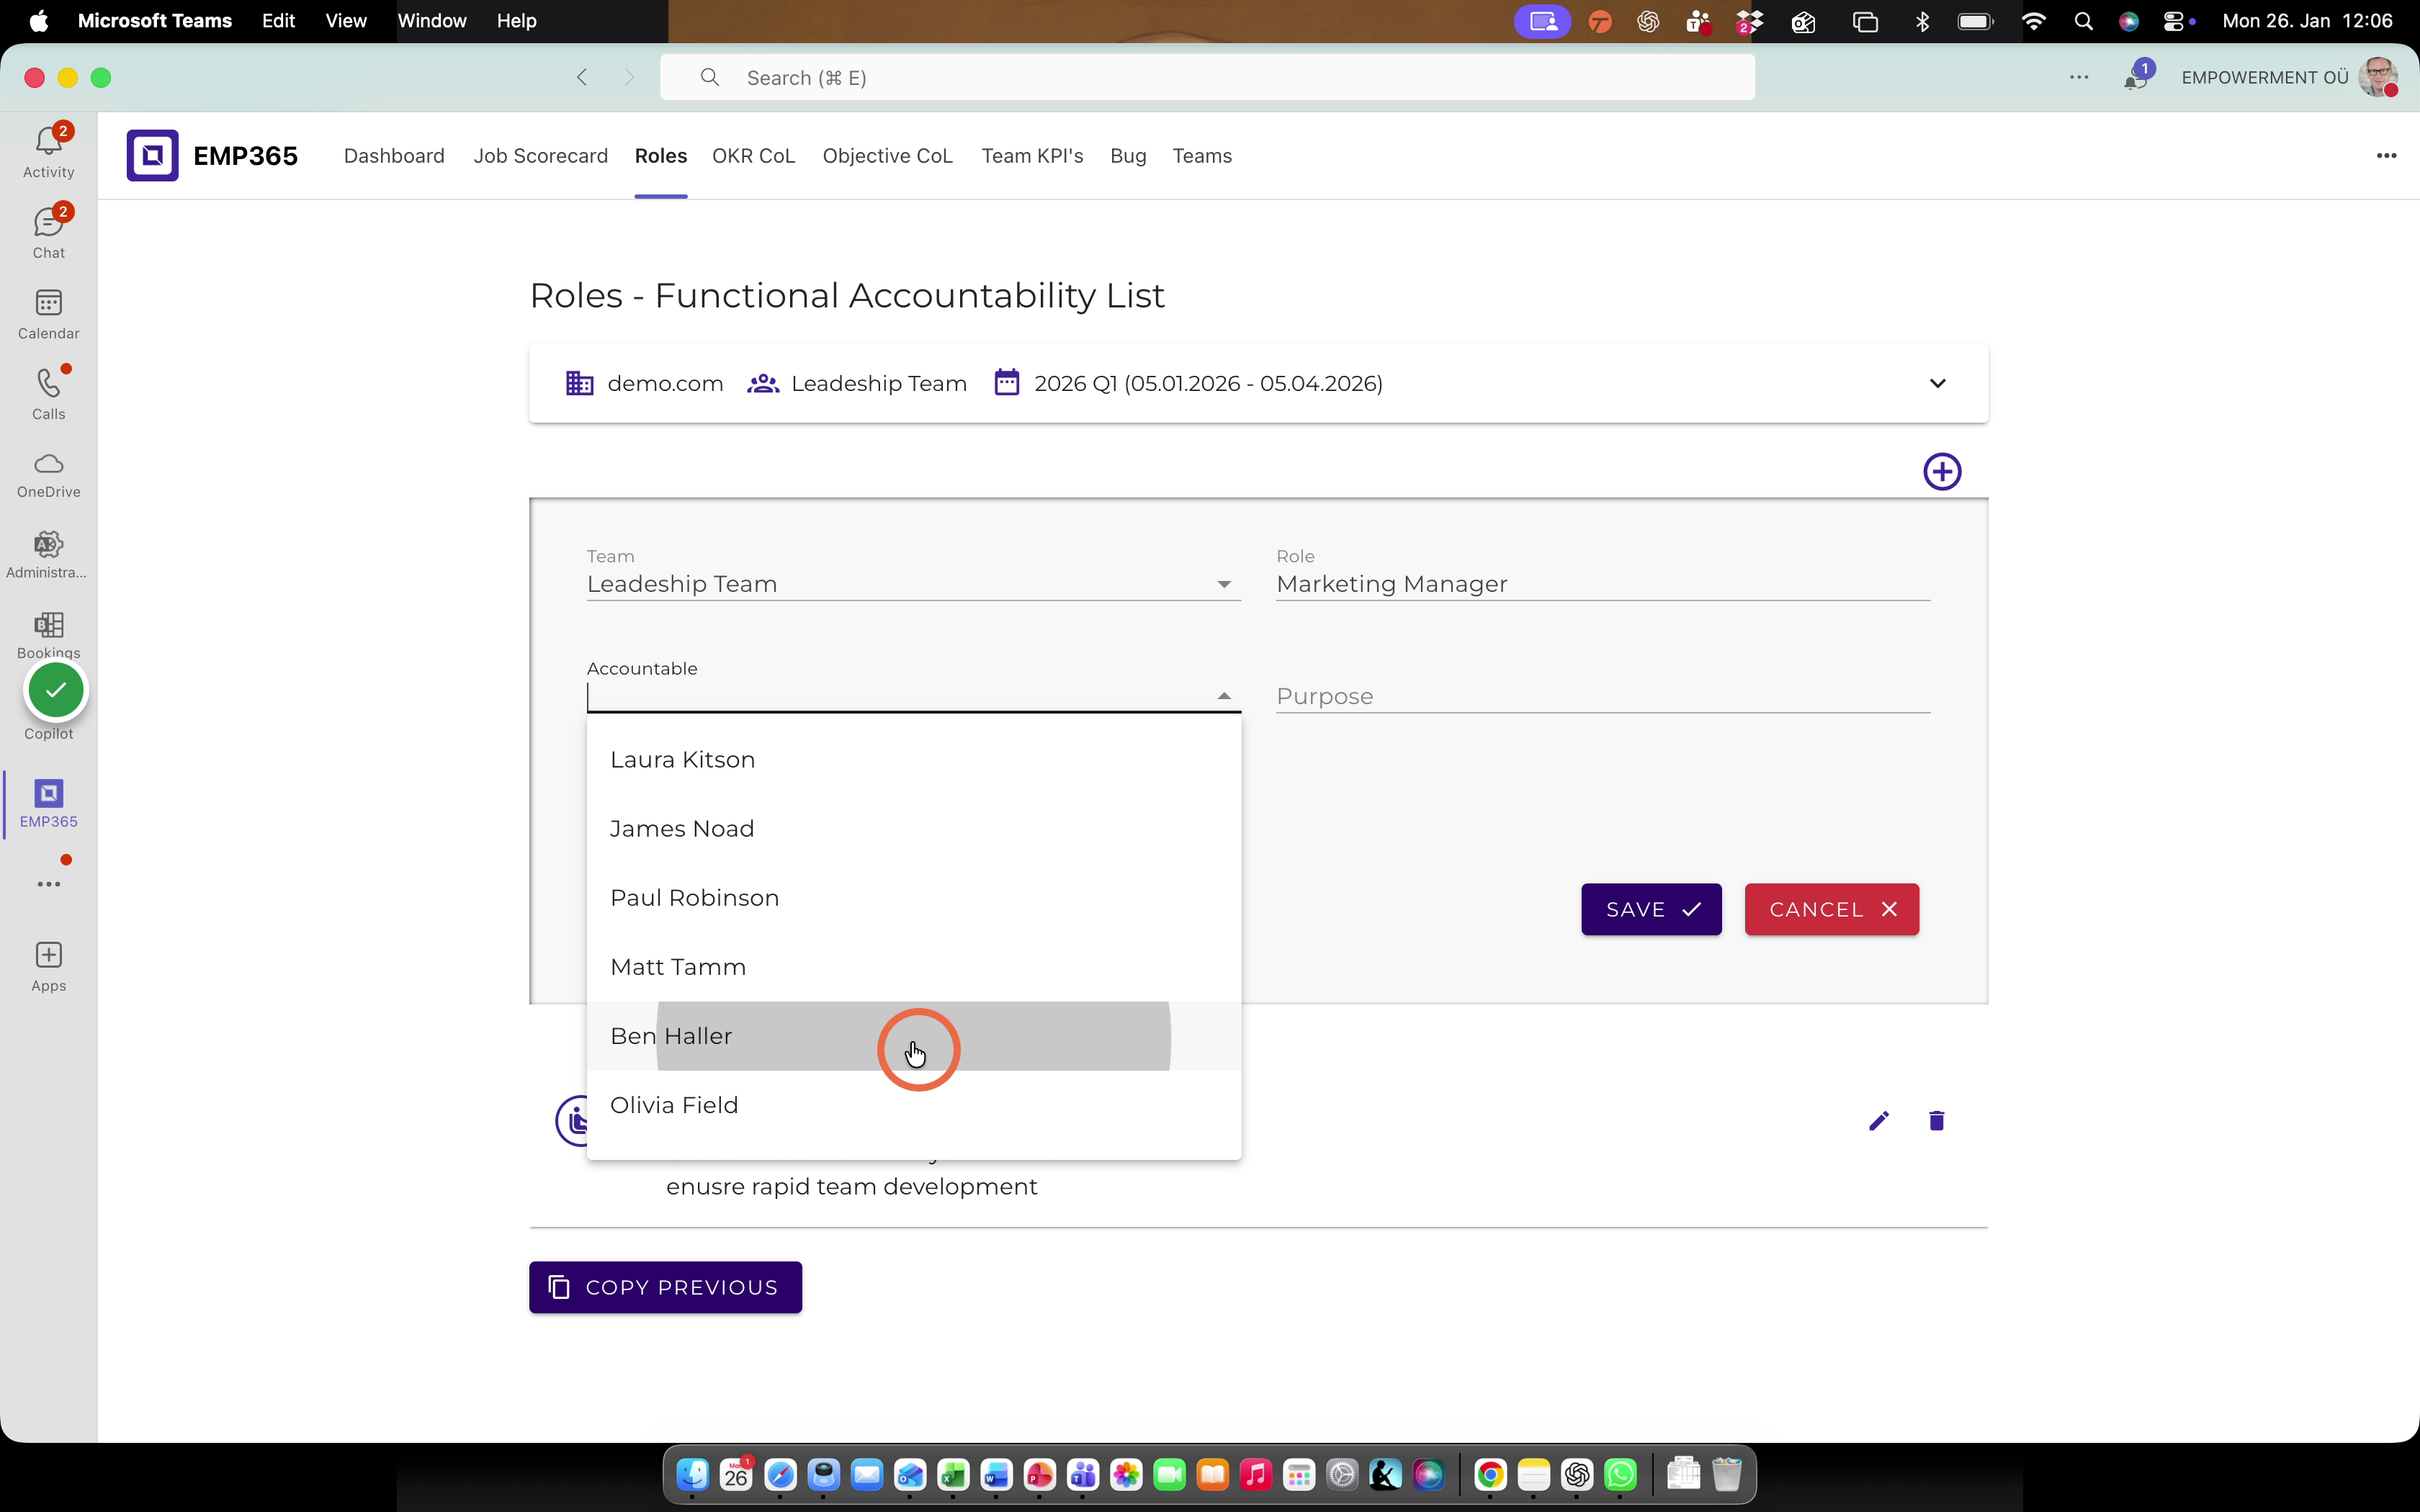
Task: Show more apps ellipsis in sidebar
Action: 48,884
